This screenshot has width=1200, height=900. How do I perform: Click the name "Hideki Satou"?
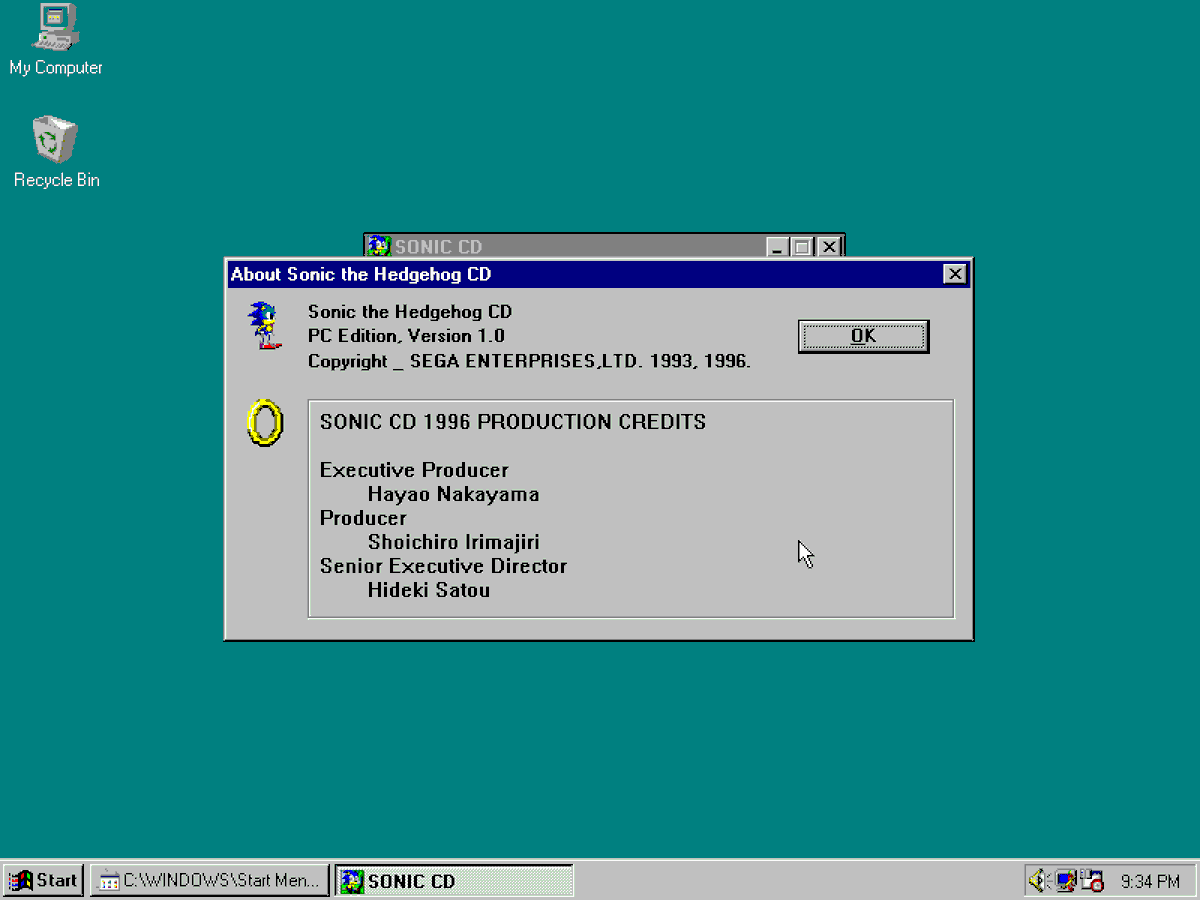(429, 590)
